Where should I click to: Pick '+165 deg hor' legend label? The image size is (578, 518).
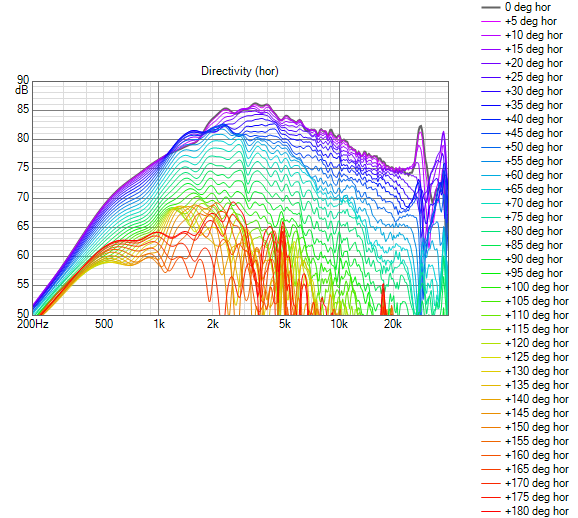pyautogui.click(x=536, y=469)
